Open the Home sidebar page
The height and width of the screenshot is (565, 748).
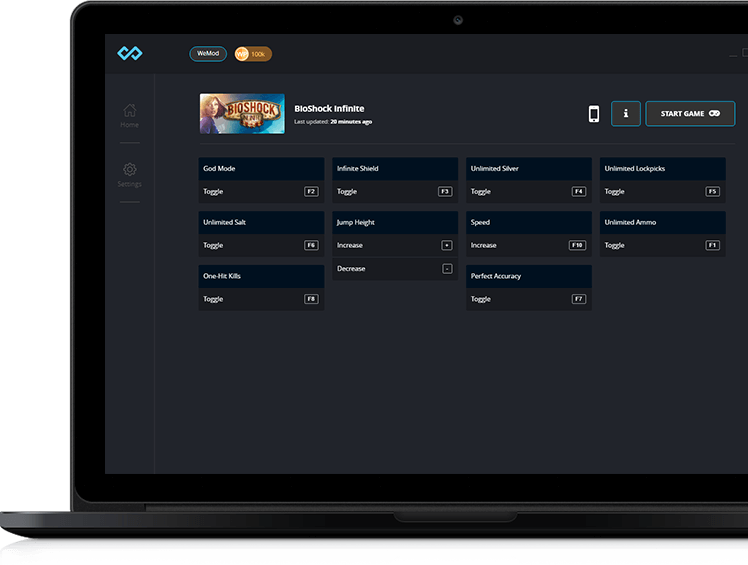[x=130, y=115]
